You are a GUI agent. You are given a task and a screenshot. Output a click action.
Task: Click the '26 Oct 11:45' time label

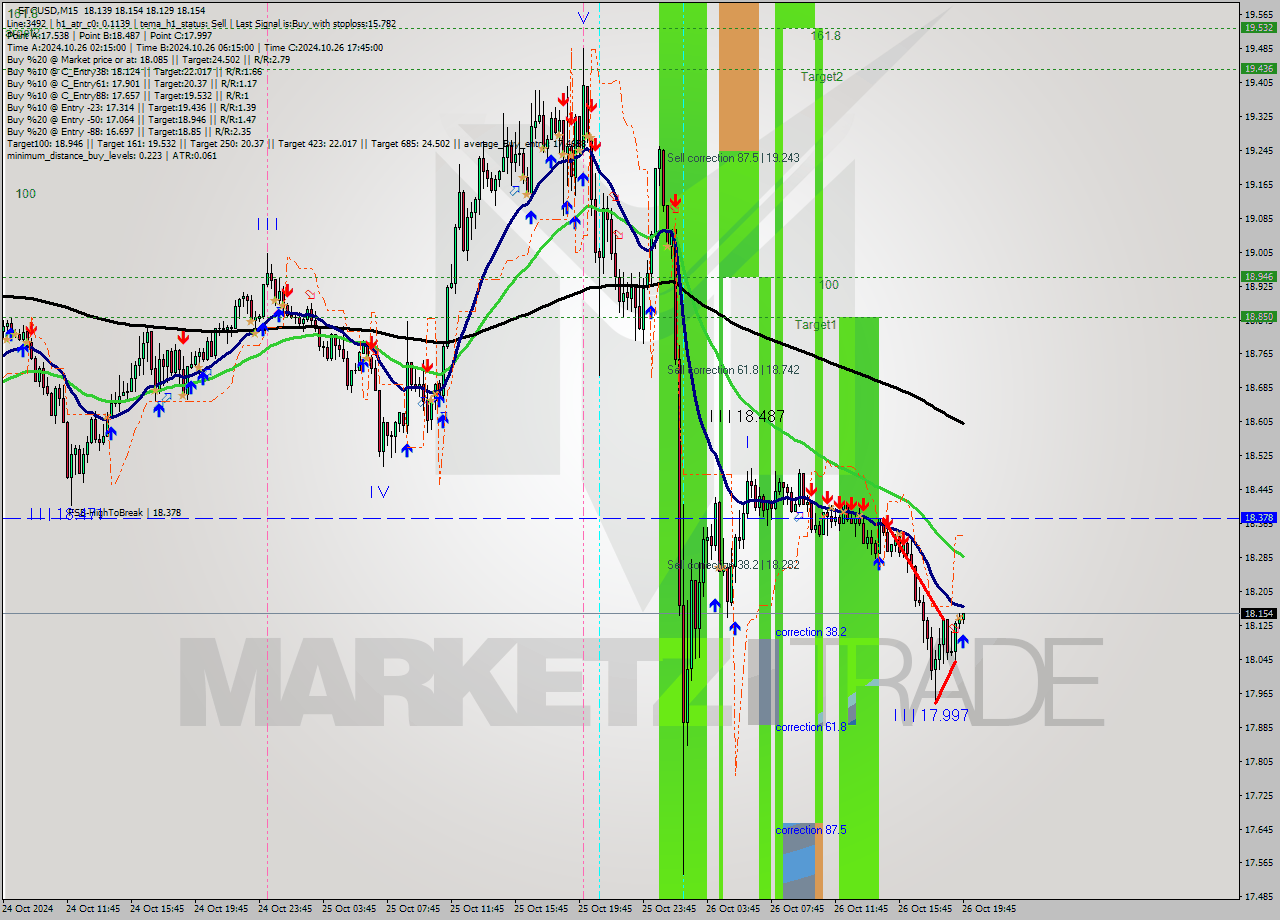click(861, 909)
